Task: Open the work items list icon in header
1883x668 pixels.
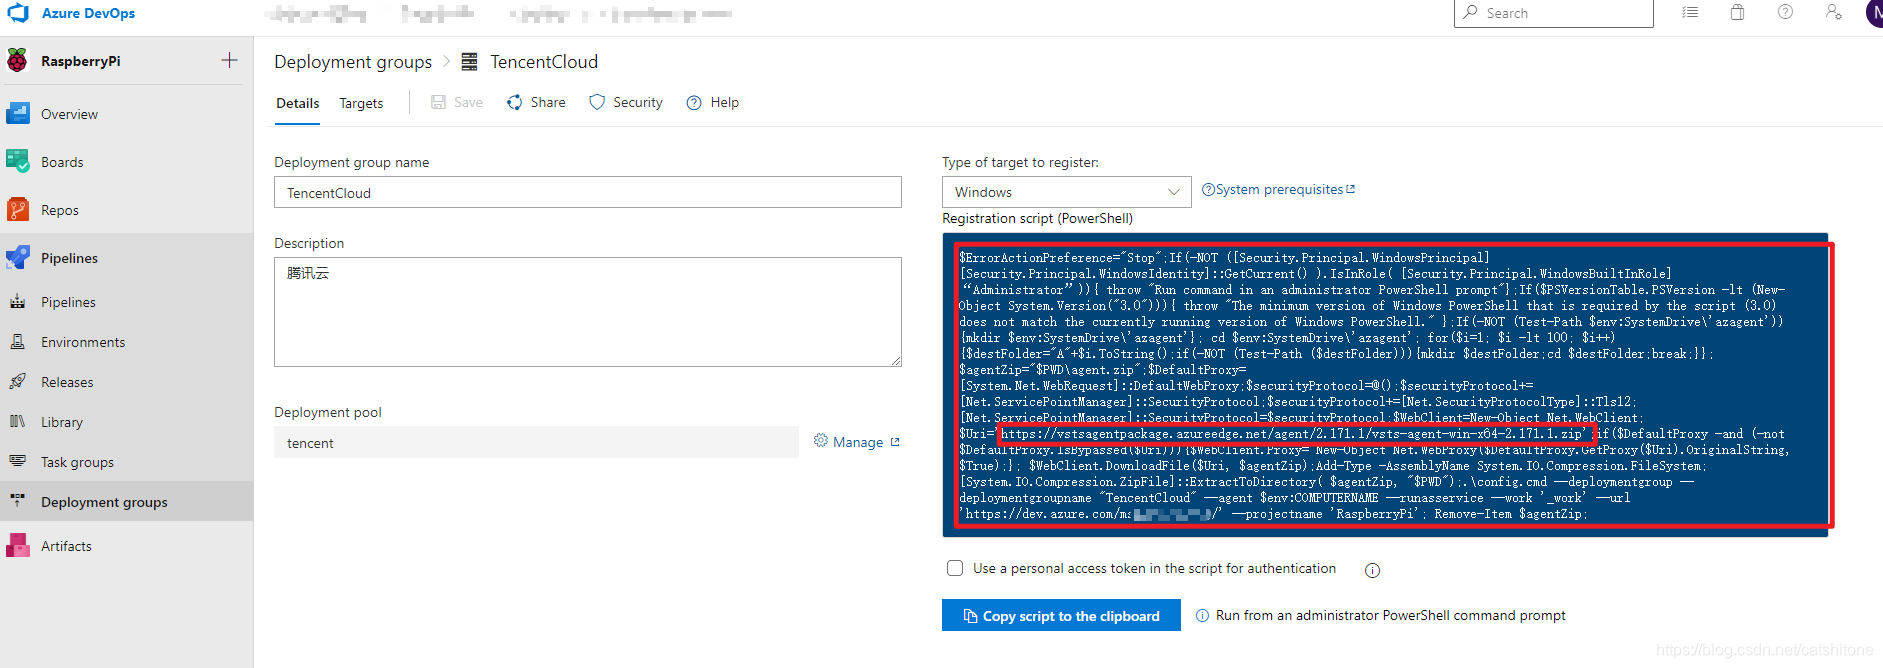Action: coord(1690,12)
